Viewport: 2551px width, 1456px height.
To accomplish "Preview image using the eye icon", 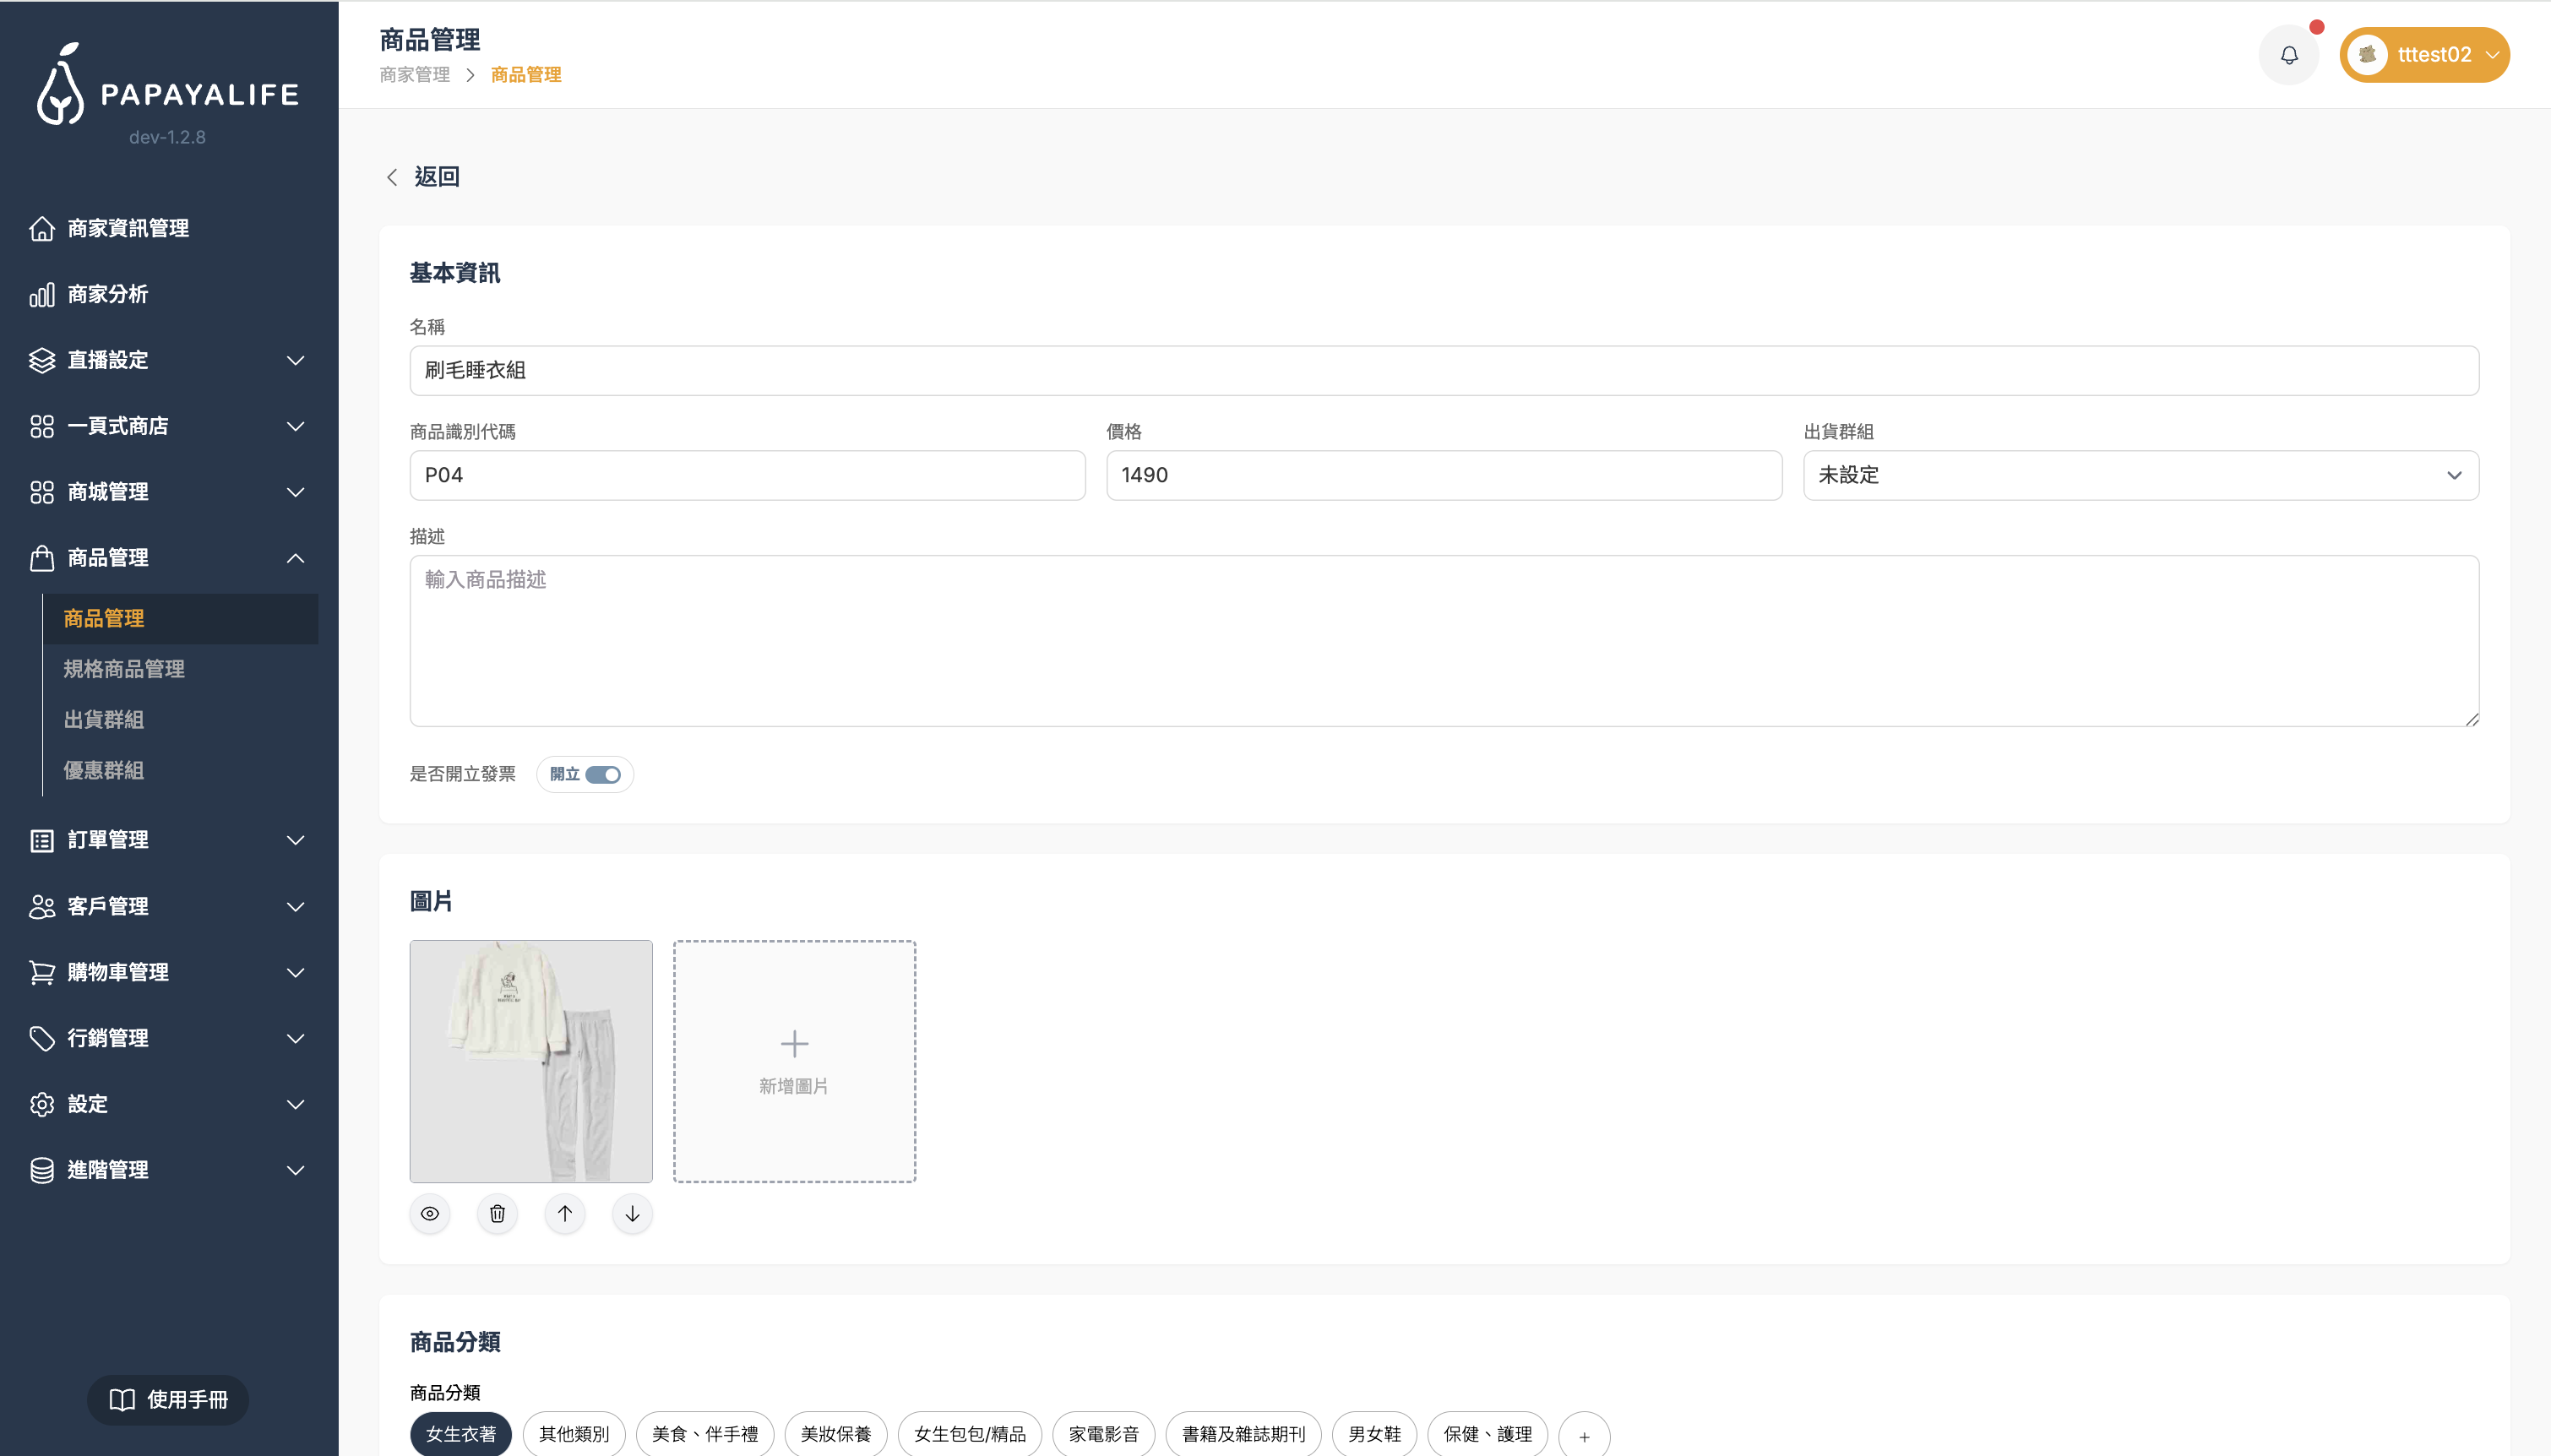I will [430, 1213].
